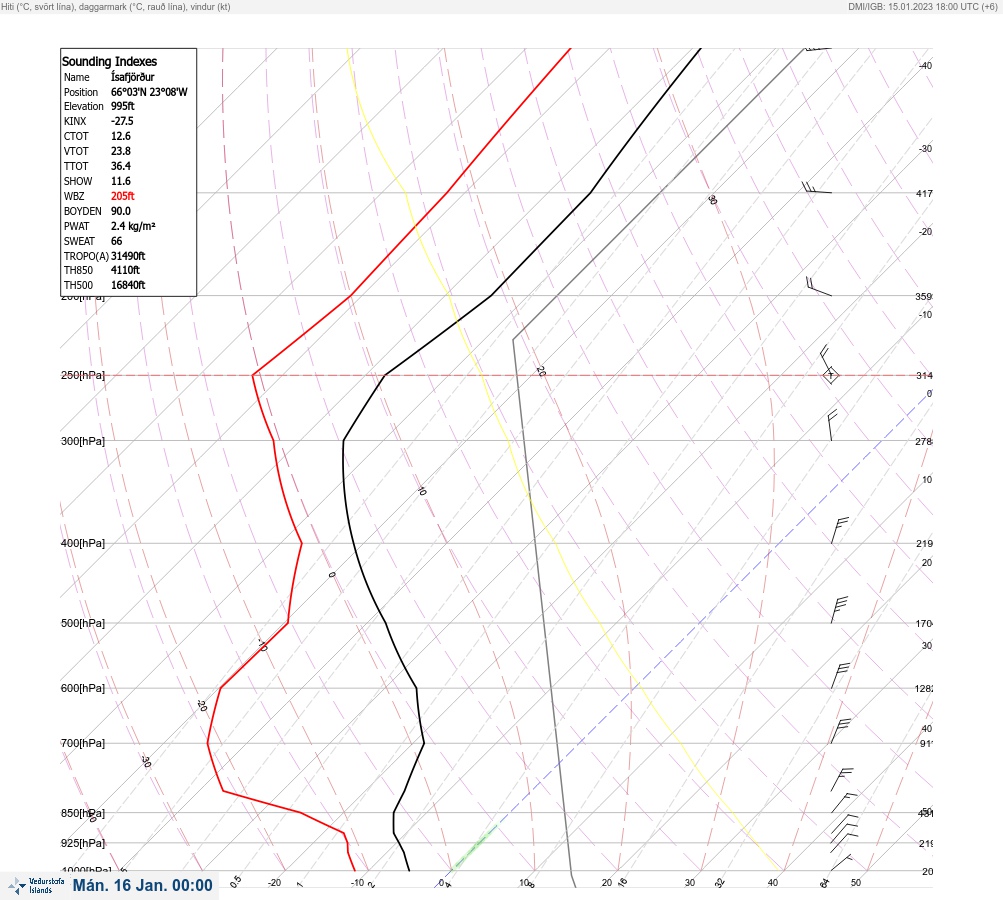
Task: Select the TH850 value 4110ft
Action: coord(125,270)
